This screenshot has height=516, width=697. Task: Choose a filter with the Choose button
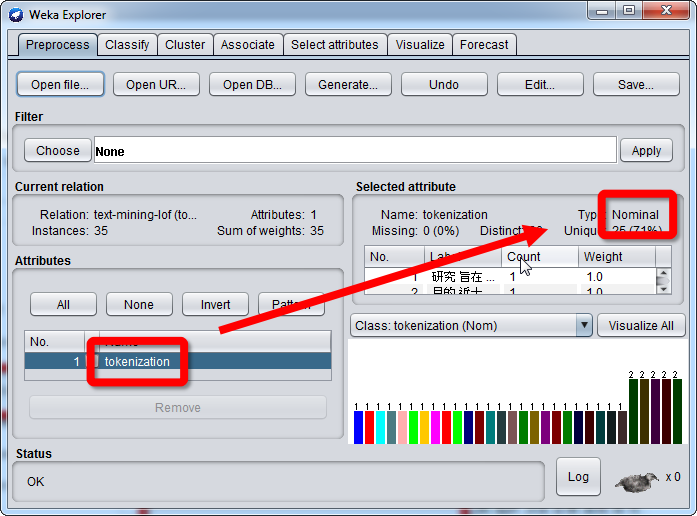click(x=58, y=151)
